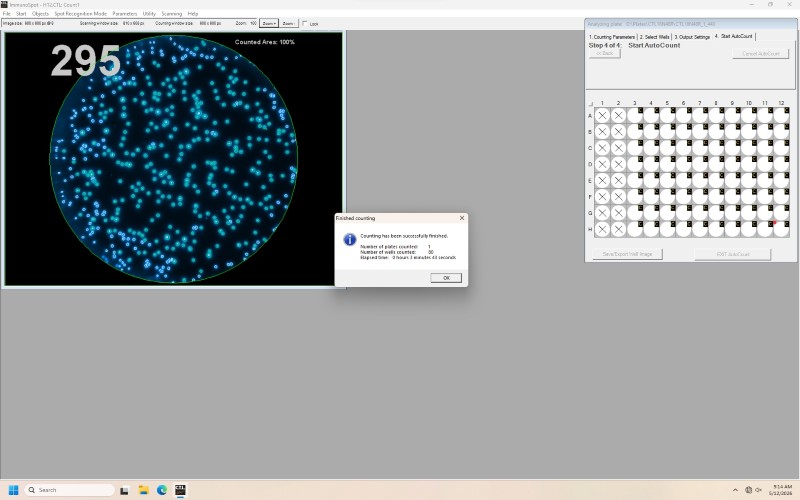Switch to the 2. Select Wells tab
Image resolution: width=800 pixels, height=500 pixels.
click(x=655, y=37)
